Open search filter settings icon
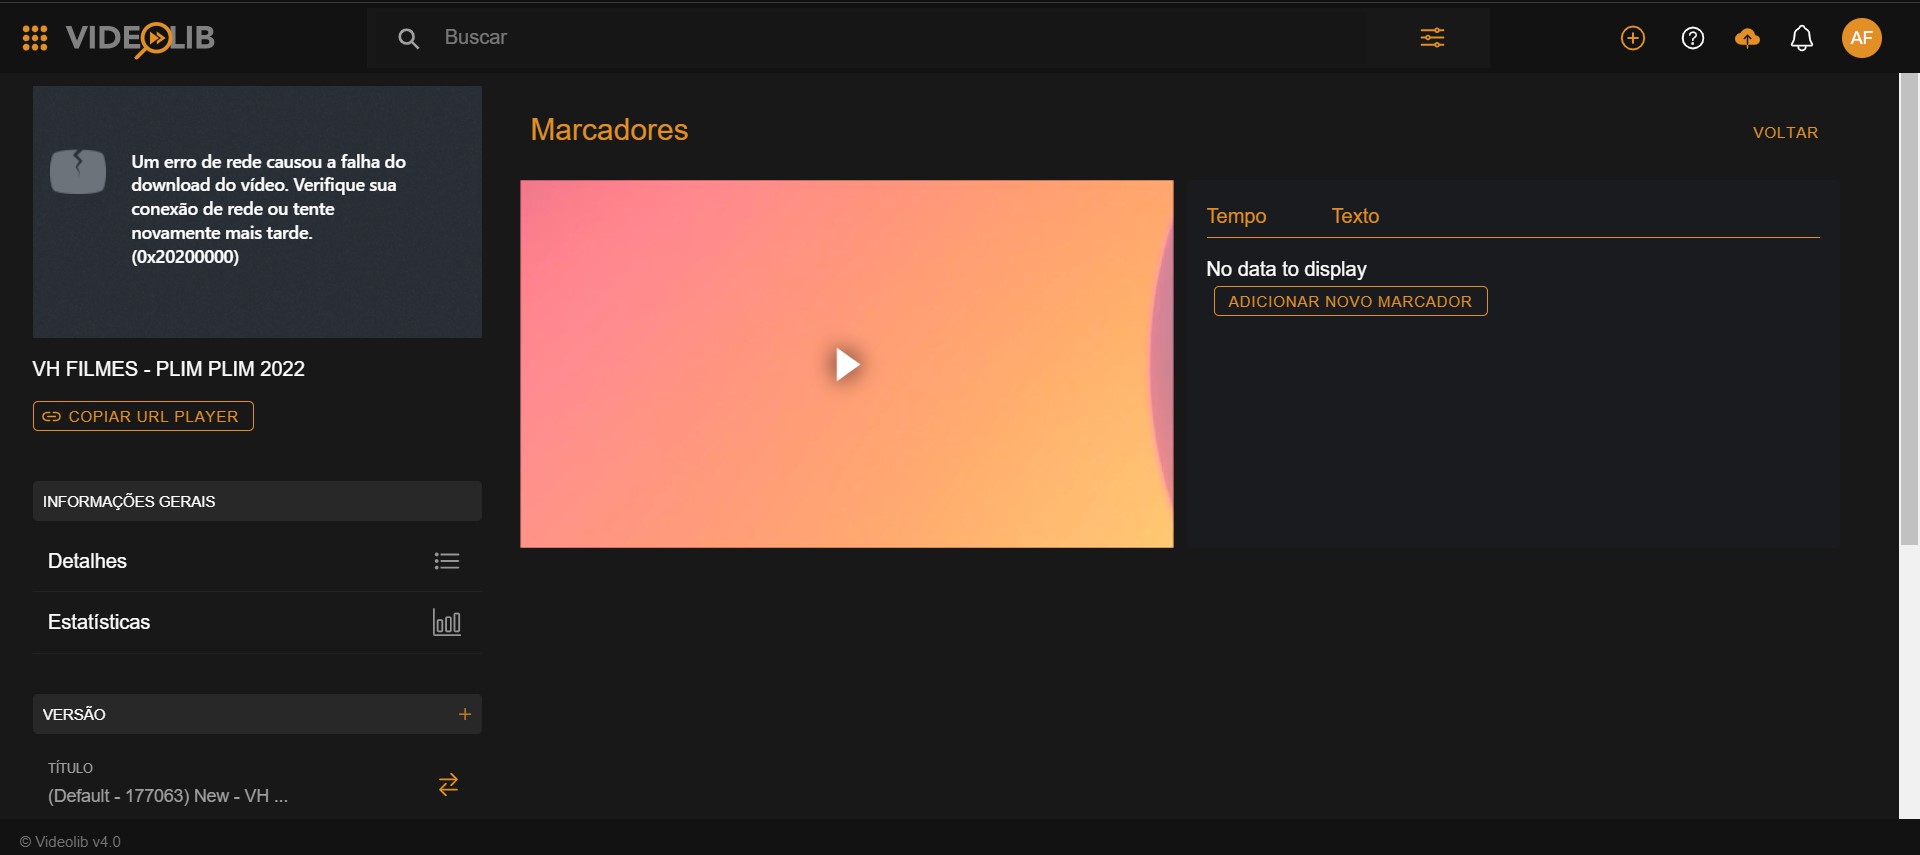Image resolution: width=1920 pixels, height=855 pixels. 1432,38
